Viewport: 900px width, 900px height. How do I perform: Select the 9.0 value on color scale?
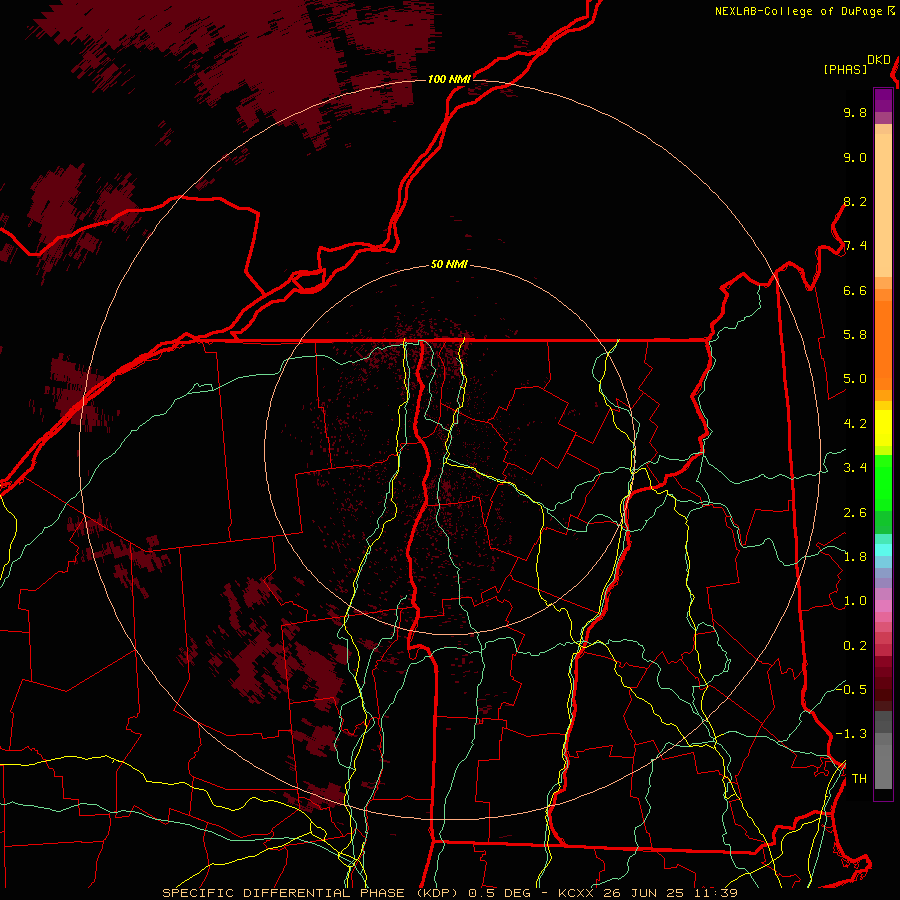click(x=855, y=157)
